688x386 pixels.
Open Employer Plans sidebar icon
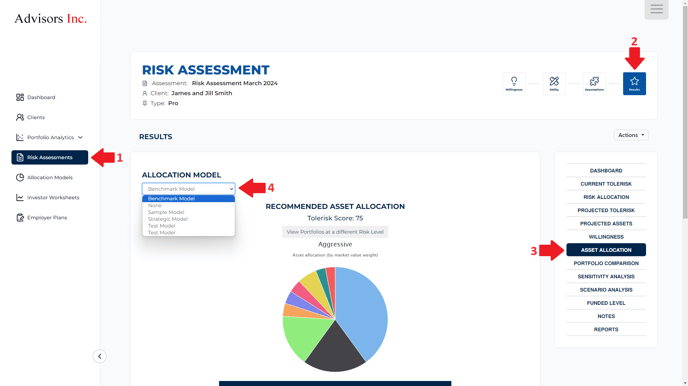tap(20, 218)
